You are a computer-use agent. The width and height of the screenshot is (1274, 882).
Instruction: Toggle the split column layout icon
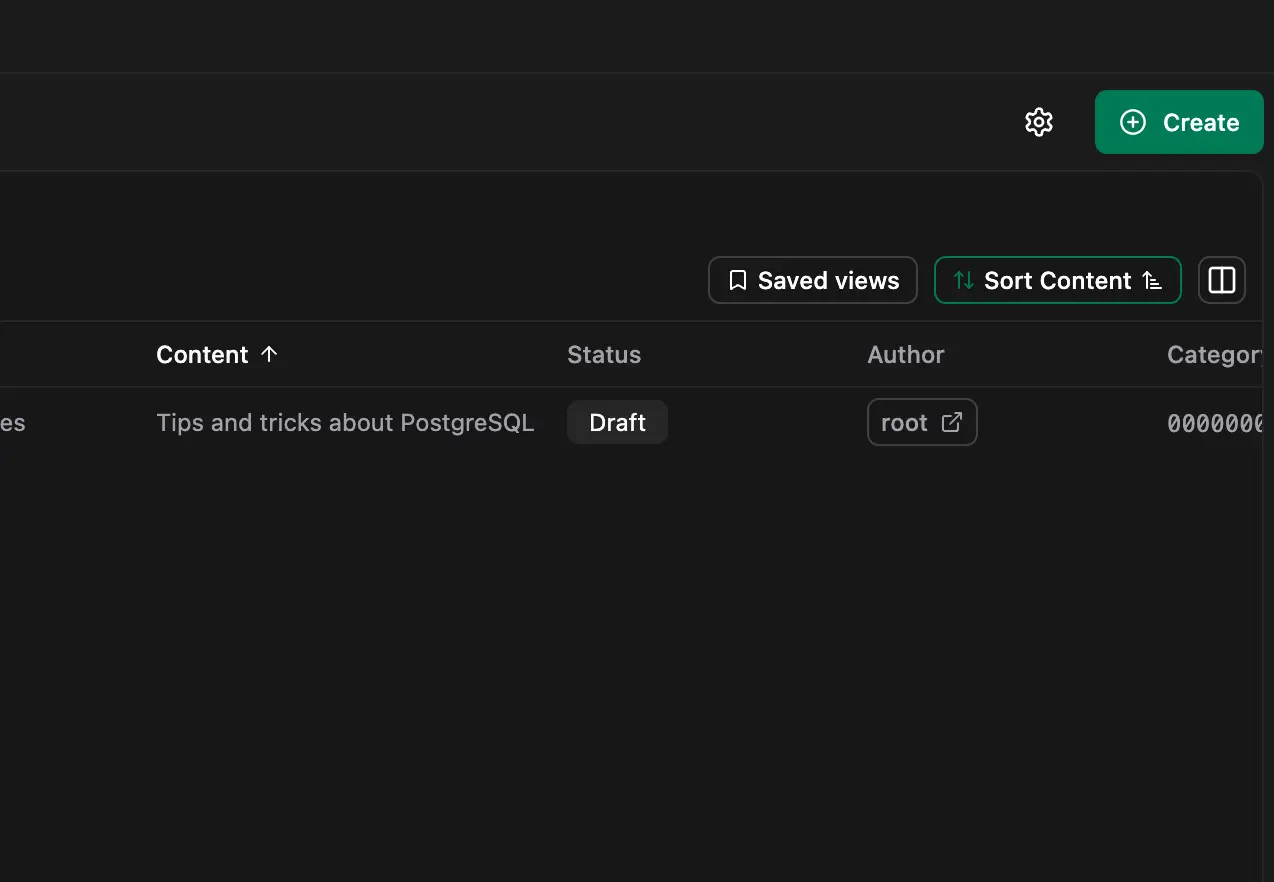tap(1221, 280)
